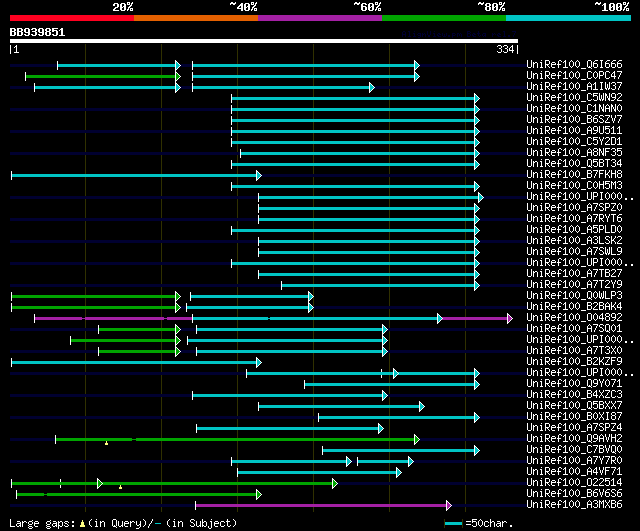
Task: Select the UniRef100_A9U511 label
Action: [x=574, y=131]
